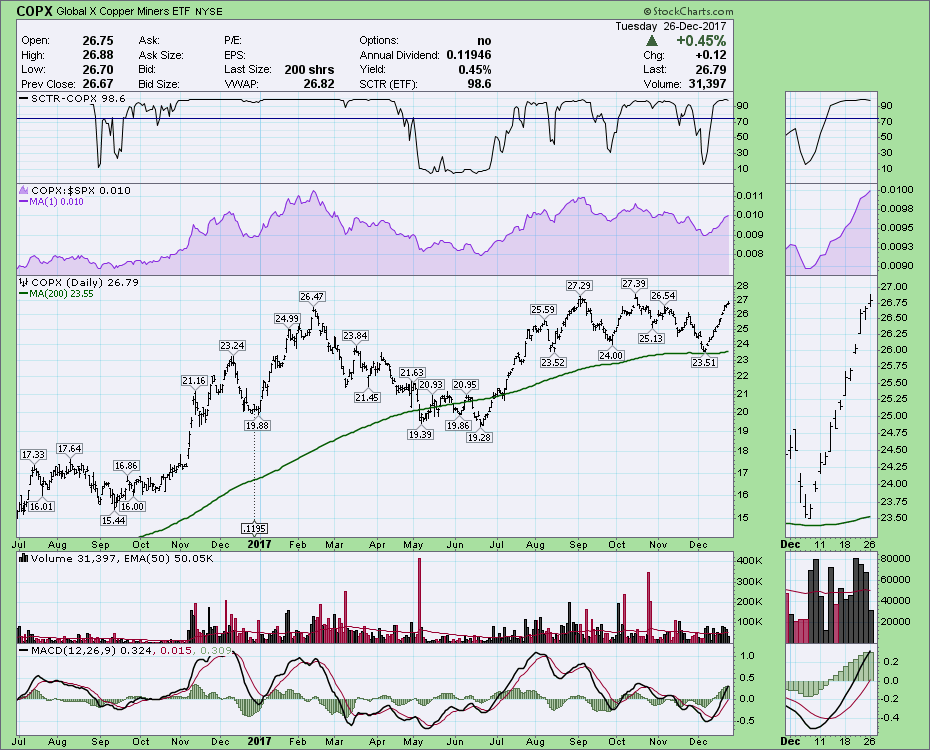The width and height of the screenshot is (930, 750).
Task: Click the green up-arrow change indicator
Action: coord(652,40)
